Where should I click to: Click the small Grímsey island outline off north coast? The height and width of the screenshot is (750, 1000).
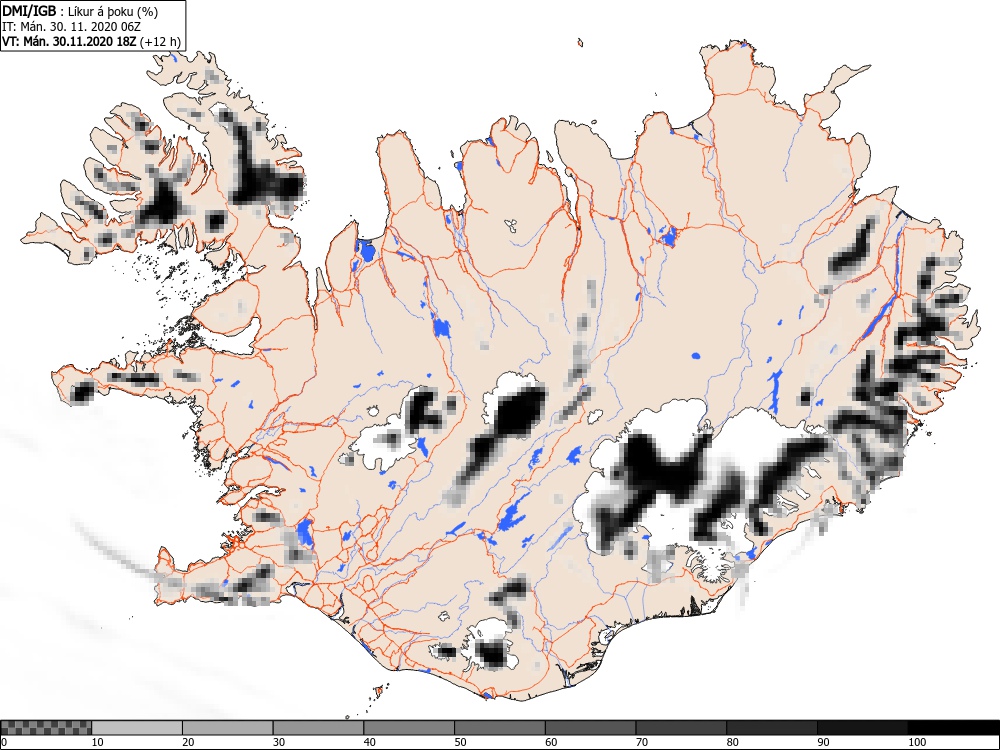click(580, 43)
